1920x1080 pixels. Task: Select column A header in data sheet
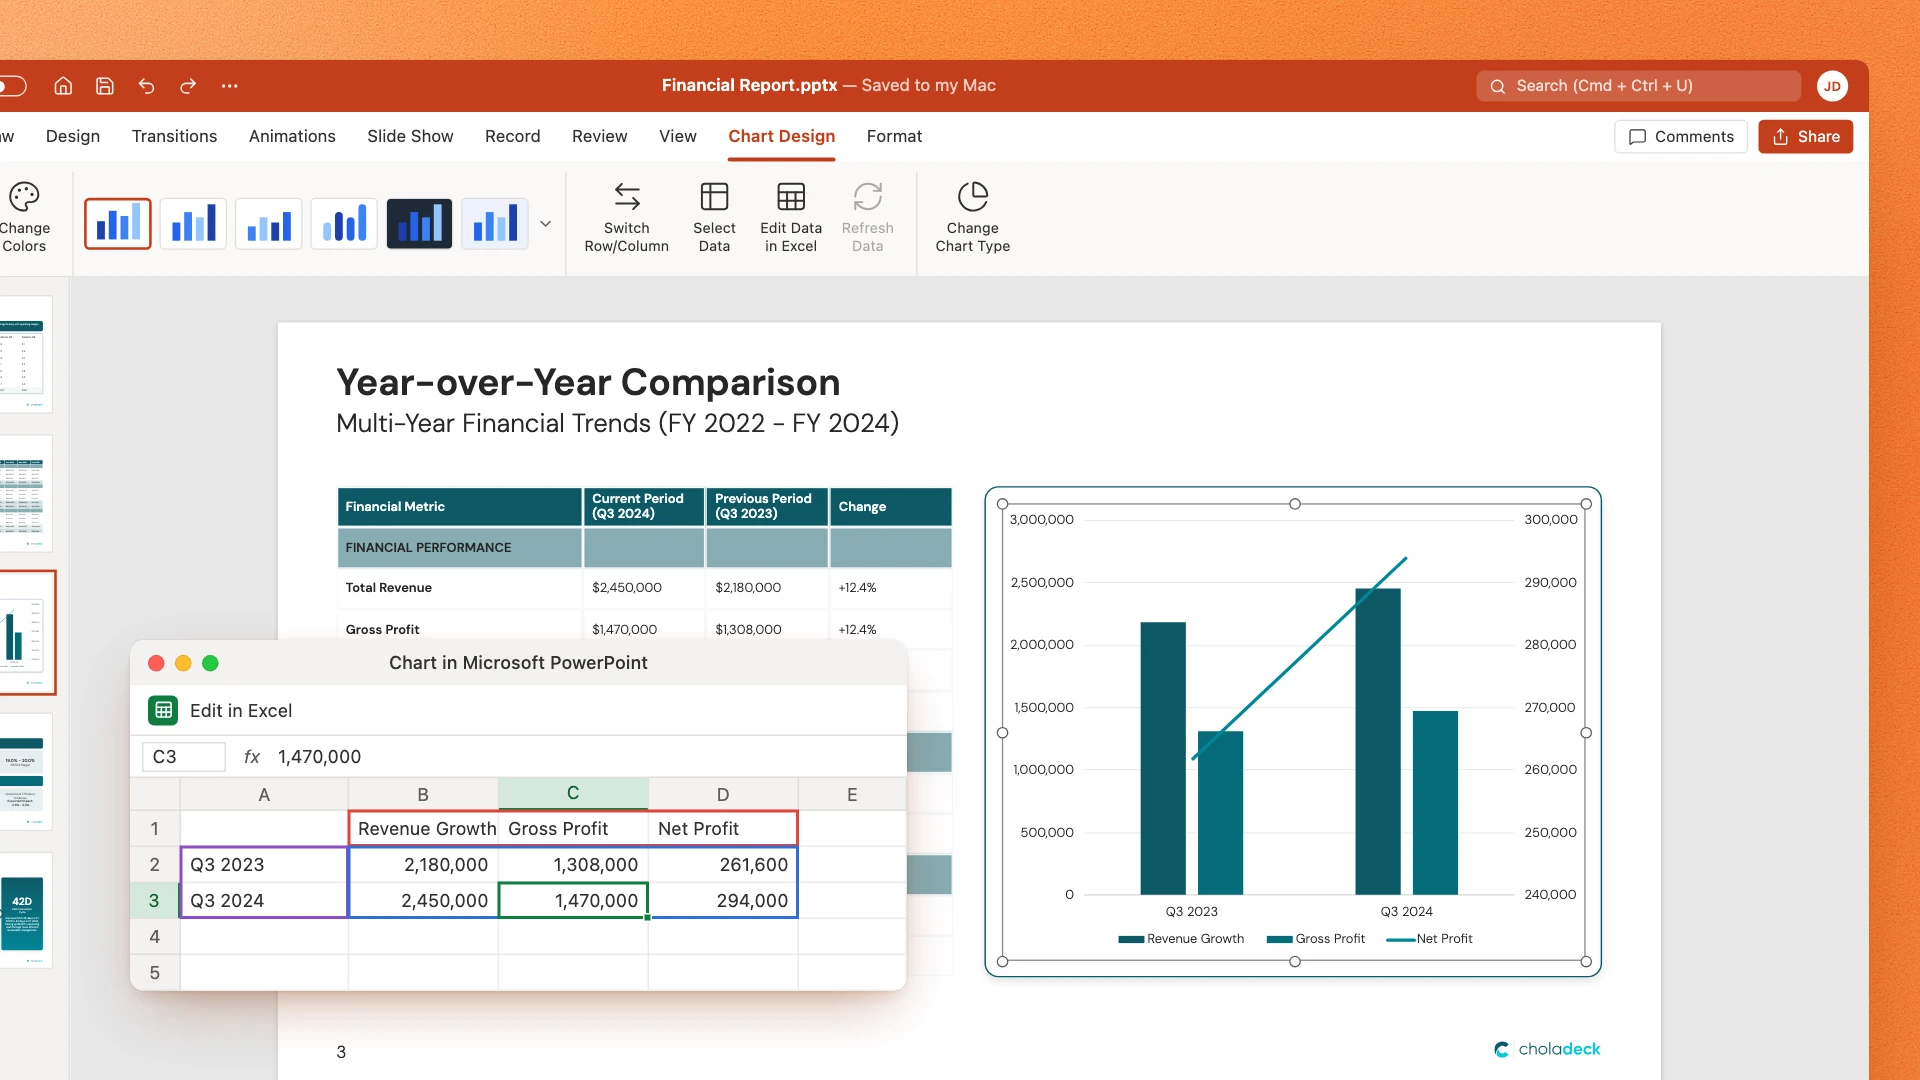point(264,795)
